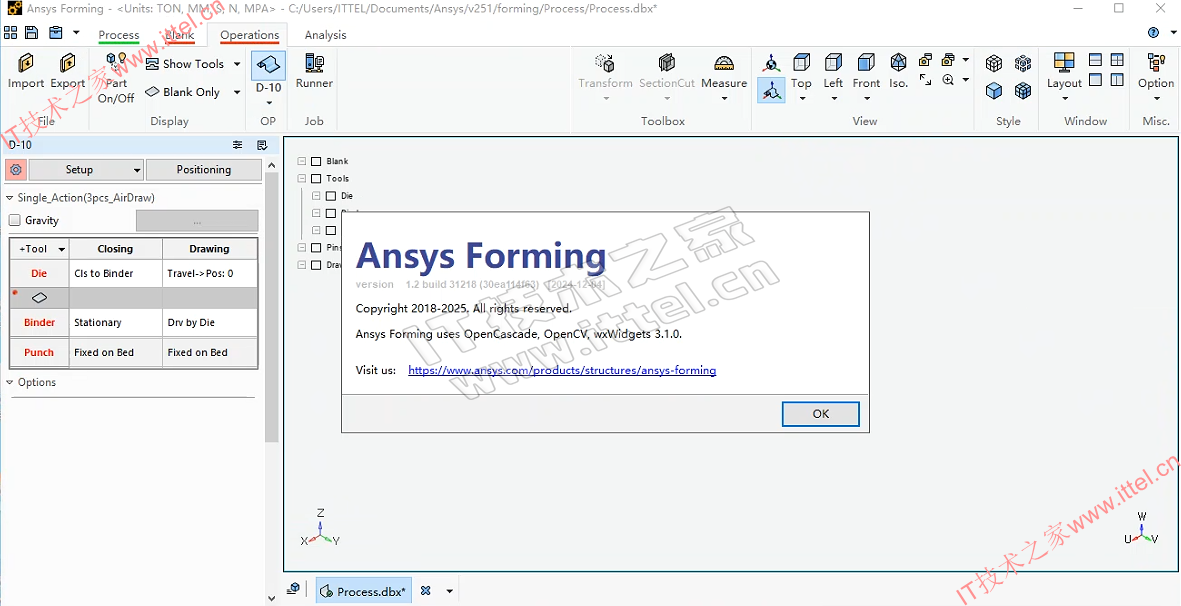Screen dimensions: 1181x606
Task: Click the Top view cube icon
Action: pyautogui.click(x=801, y=62)
